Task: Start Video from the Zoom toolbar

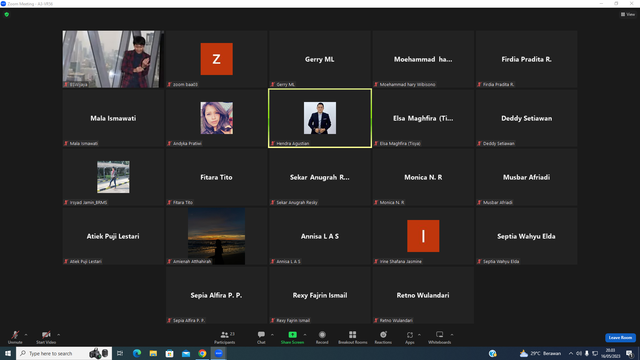Action: 46,337
